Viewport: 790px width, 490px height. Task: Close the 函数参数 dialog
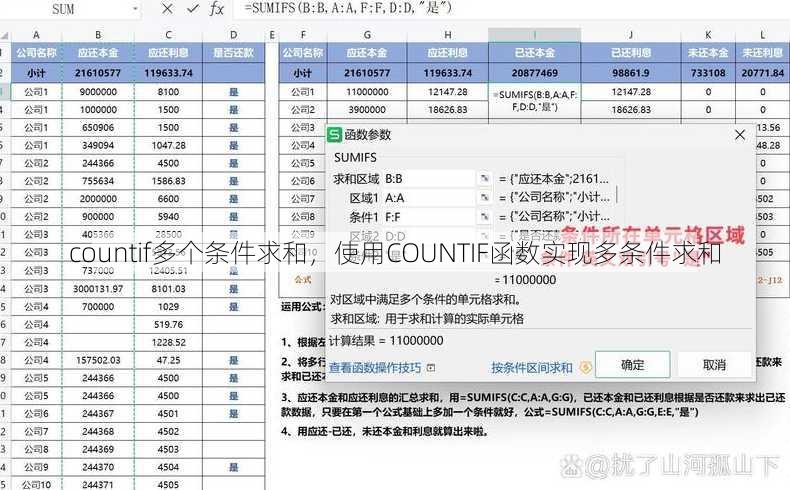pyautogui.click(x=740, y=134)
